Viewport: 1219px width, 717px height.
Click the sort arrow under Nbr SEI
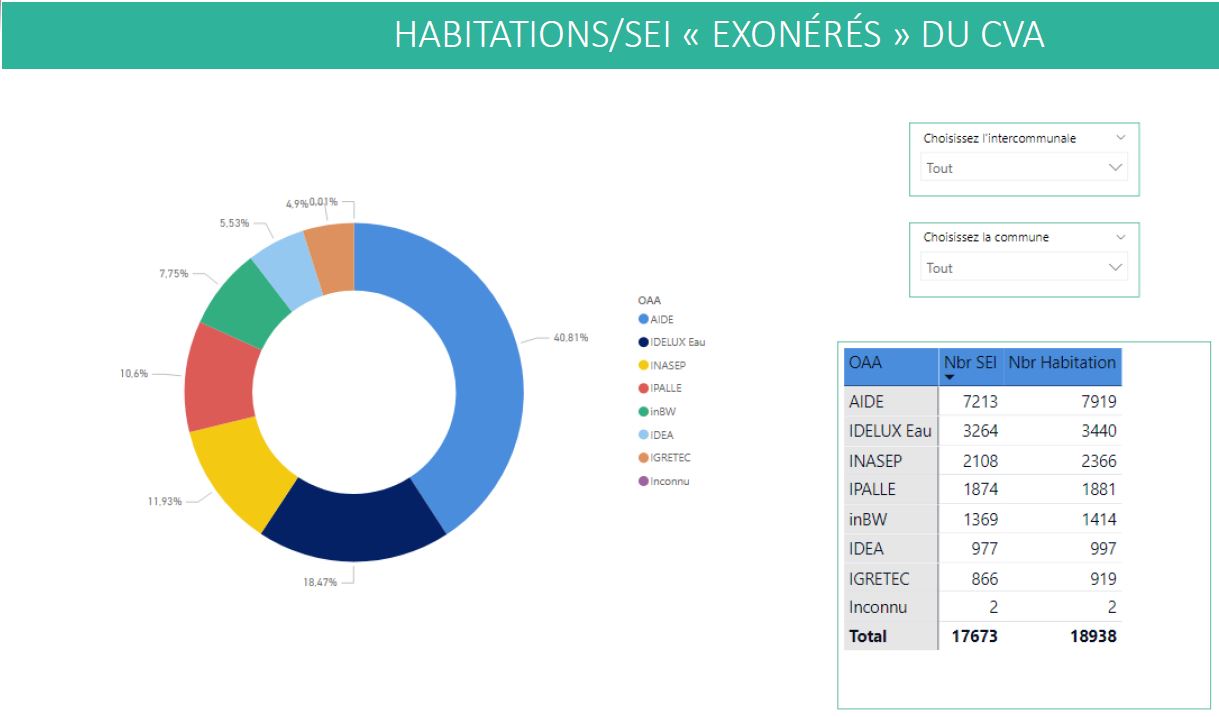(949, 378)
